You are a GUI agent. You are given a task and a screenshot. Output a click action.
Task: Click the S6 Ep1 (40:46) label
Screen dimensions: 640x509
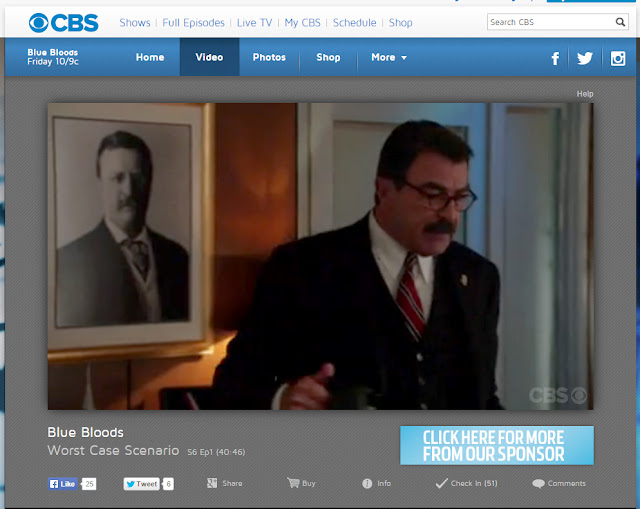coord(216,452)
